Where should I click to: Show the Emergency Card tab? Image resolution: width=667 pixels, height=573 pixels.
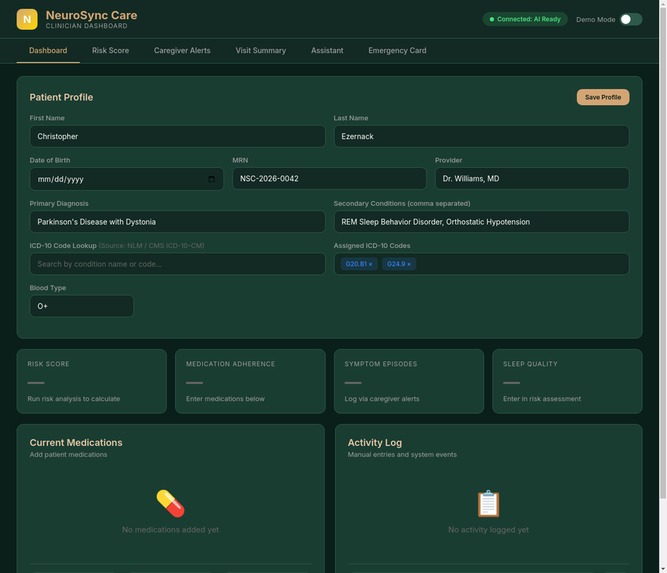(x=397, y=51)
